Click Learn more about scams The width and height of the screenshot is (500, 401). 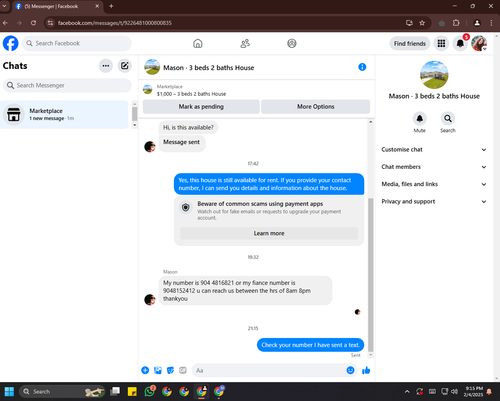(x=269, y=233)
